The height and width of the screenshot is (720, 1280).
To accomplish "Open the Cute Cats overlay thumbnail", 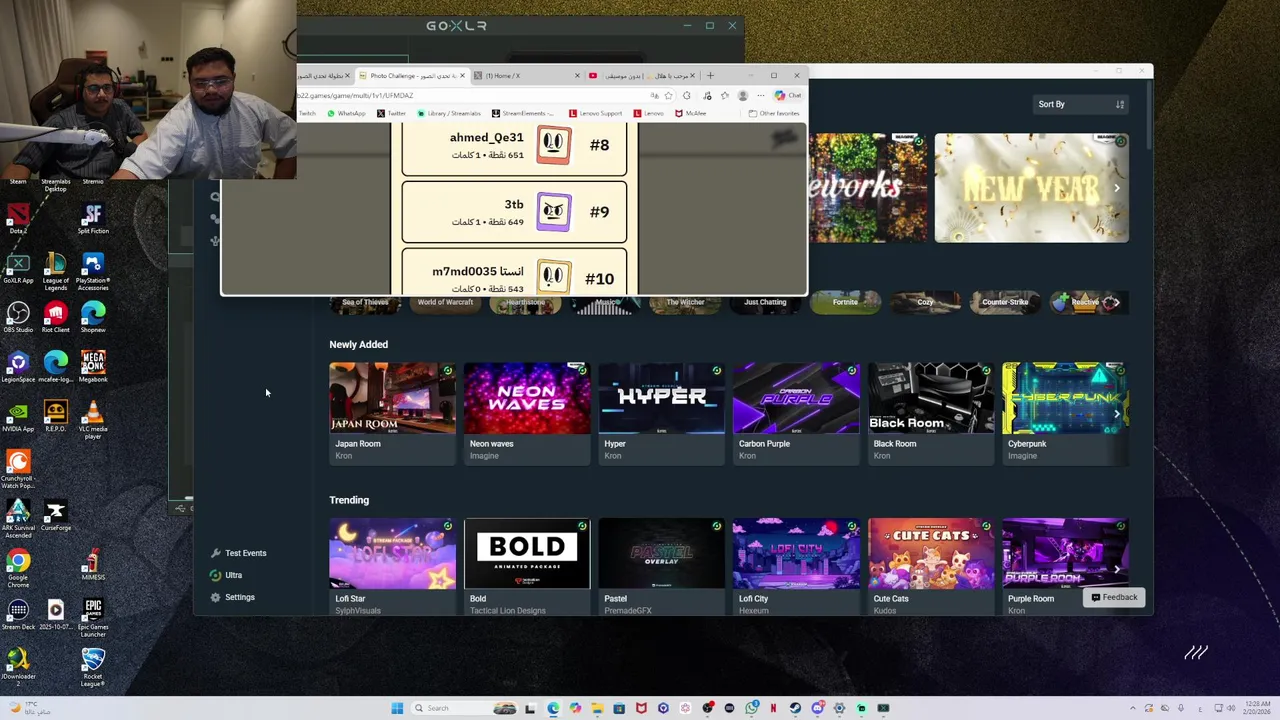I will tap(930, 553).
